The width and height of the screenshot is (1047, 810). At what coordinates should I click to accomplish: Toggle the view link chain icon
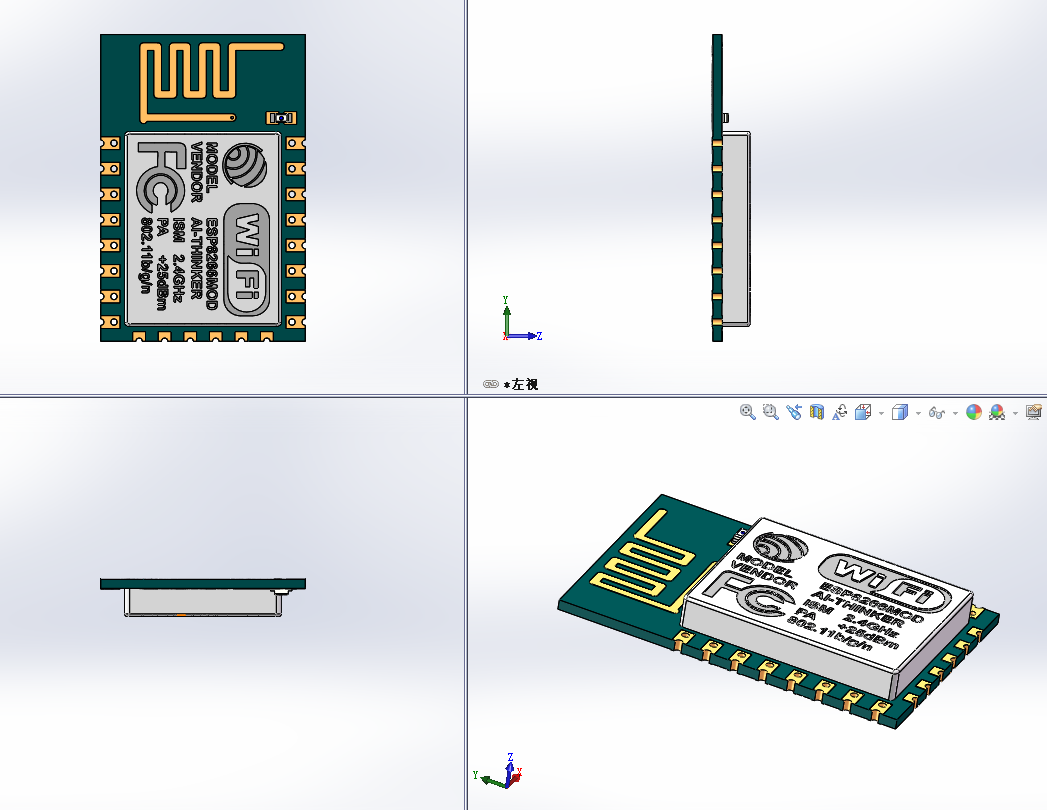click(489, 383)
